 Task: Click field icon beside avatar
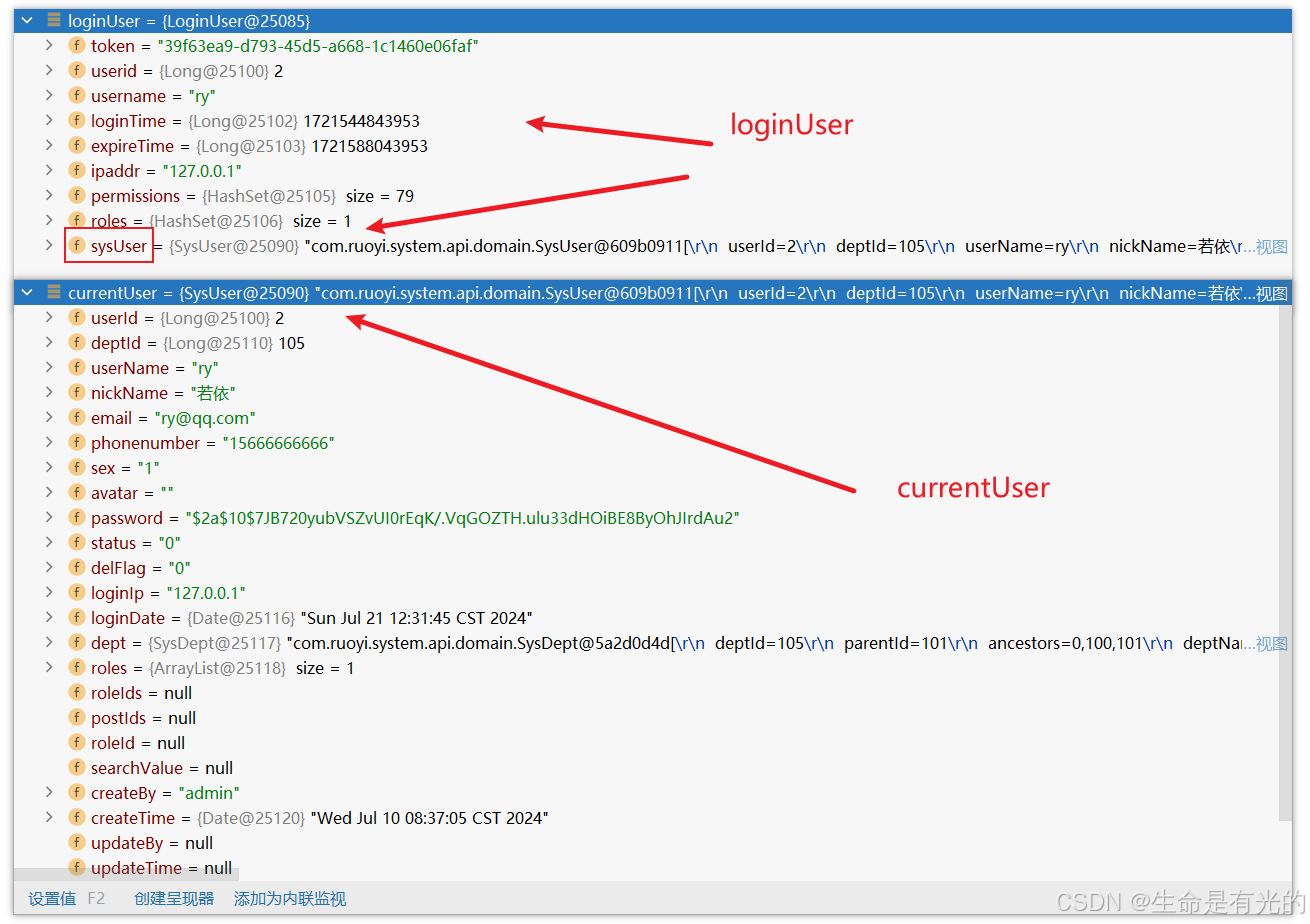tap(77, 492)
